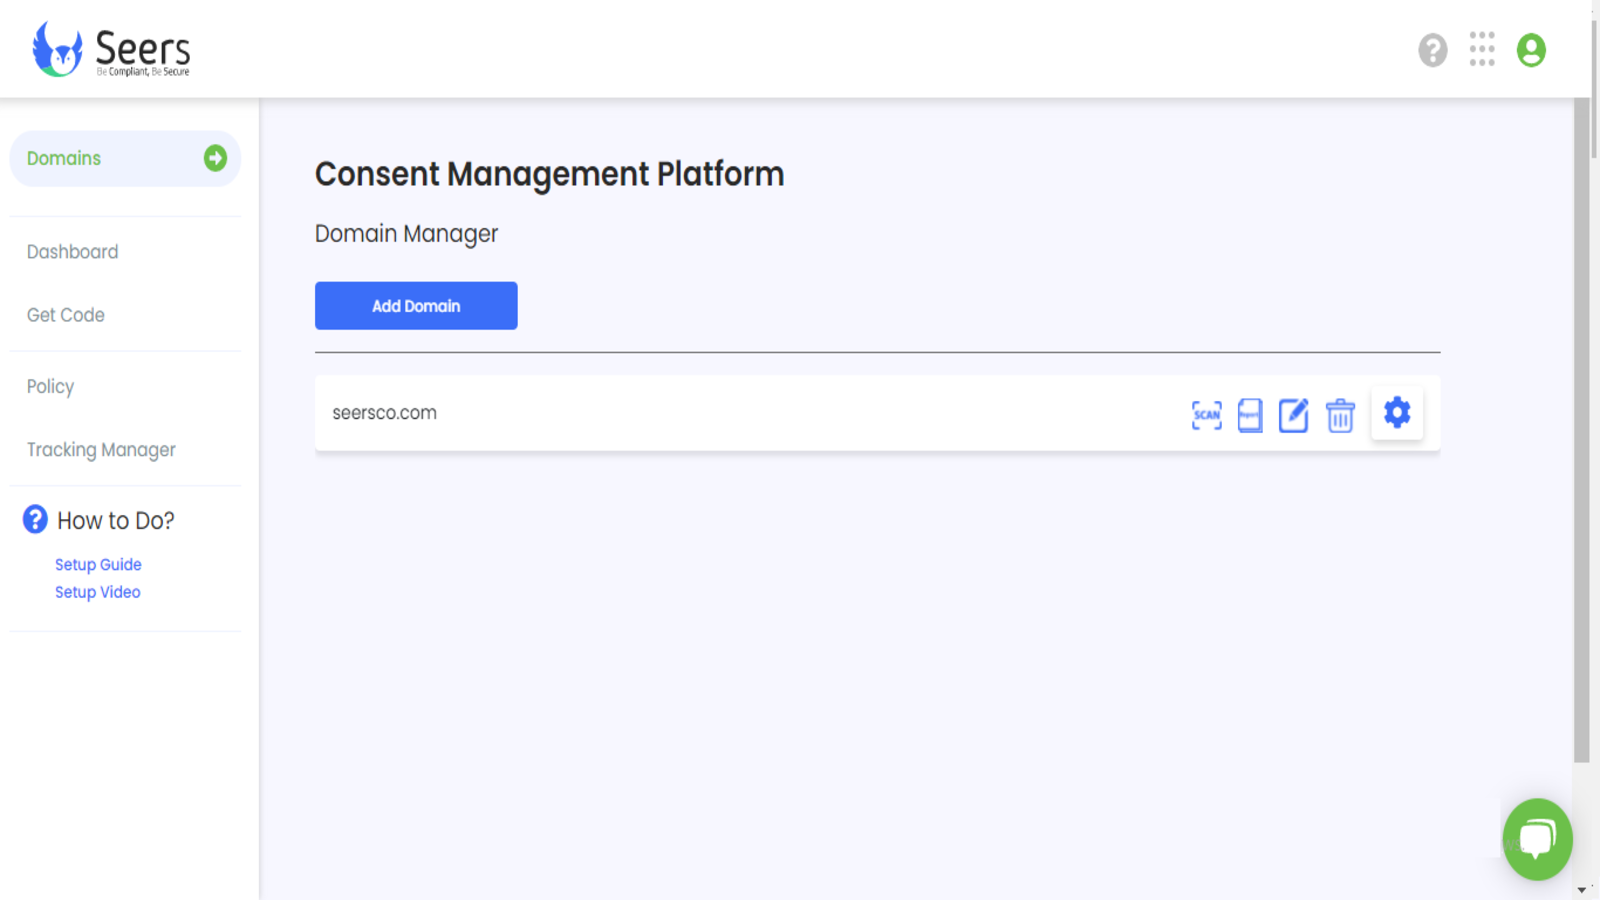Open the chat support bubble
Screen dimensions: 1600x900
coord(1538,839)
